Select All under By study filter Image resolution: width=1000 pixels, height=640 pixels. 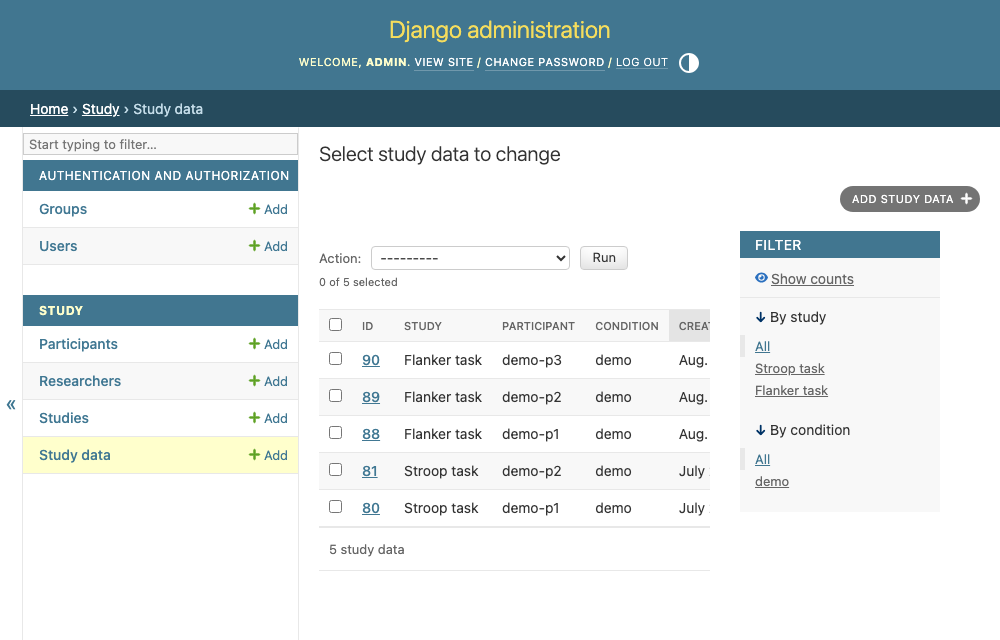click(x=762, y=346)
